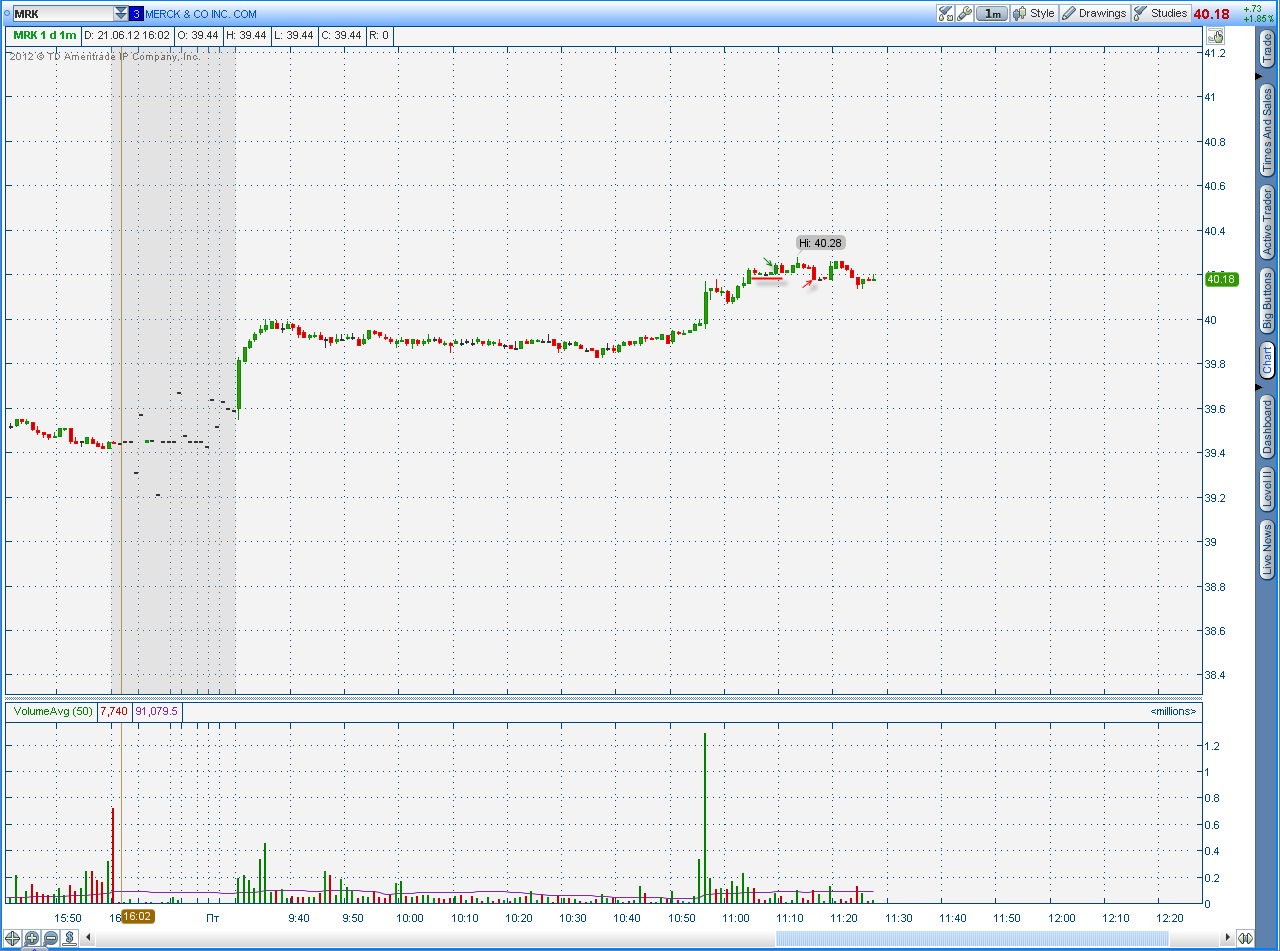The width and height of the screenshot is (1280, 951).
Task: Open the MRK symbol dropdown arrow
Action: 121,14
